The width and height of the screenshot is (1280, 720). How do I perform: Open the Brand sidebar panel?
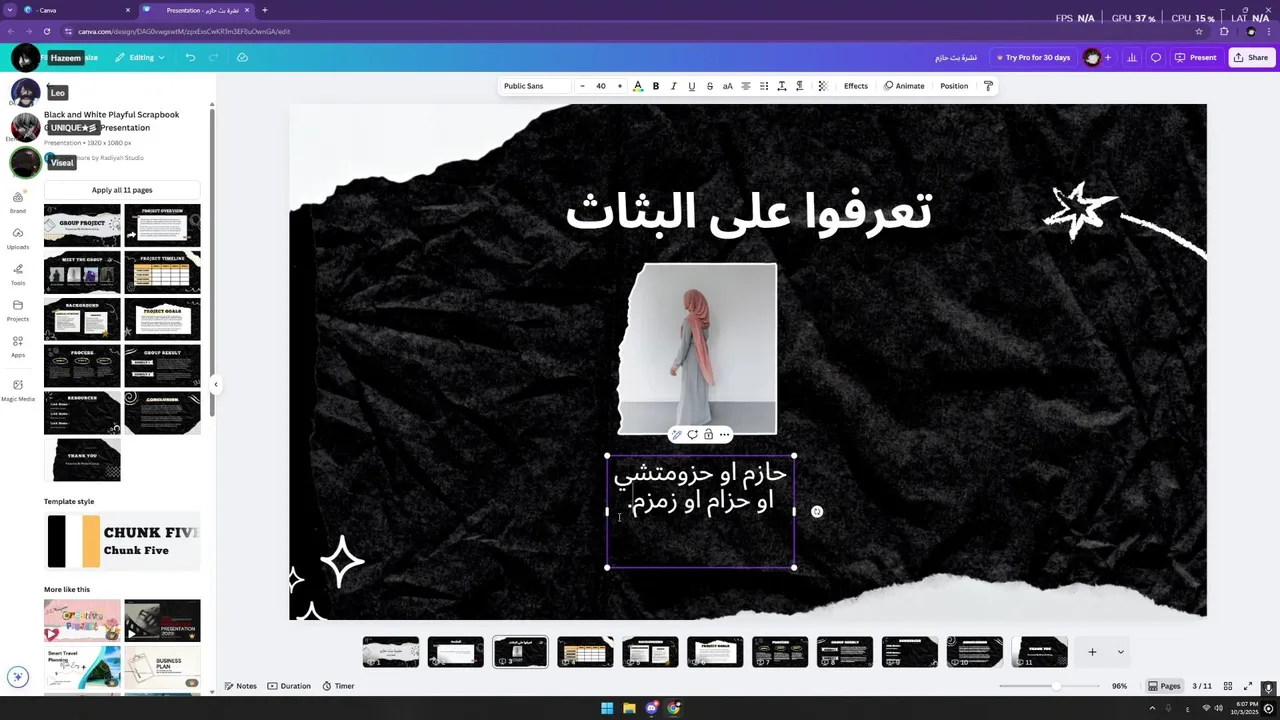point(18,202)
